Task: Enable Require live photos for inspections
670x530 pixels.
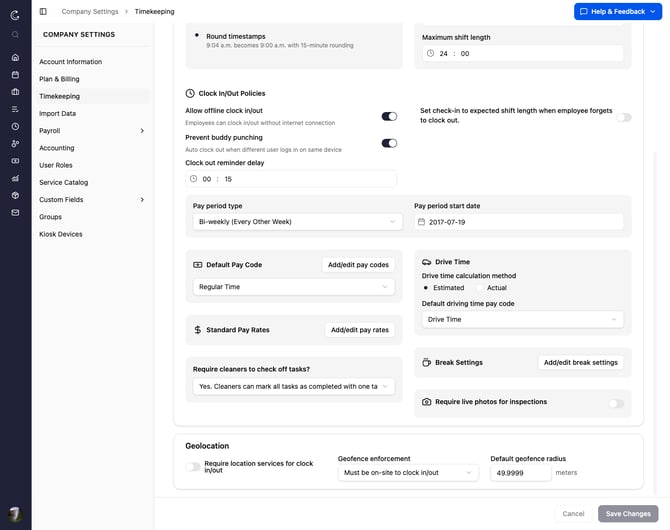Action: pyautogui.click(x=616, y=403)
